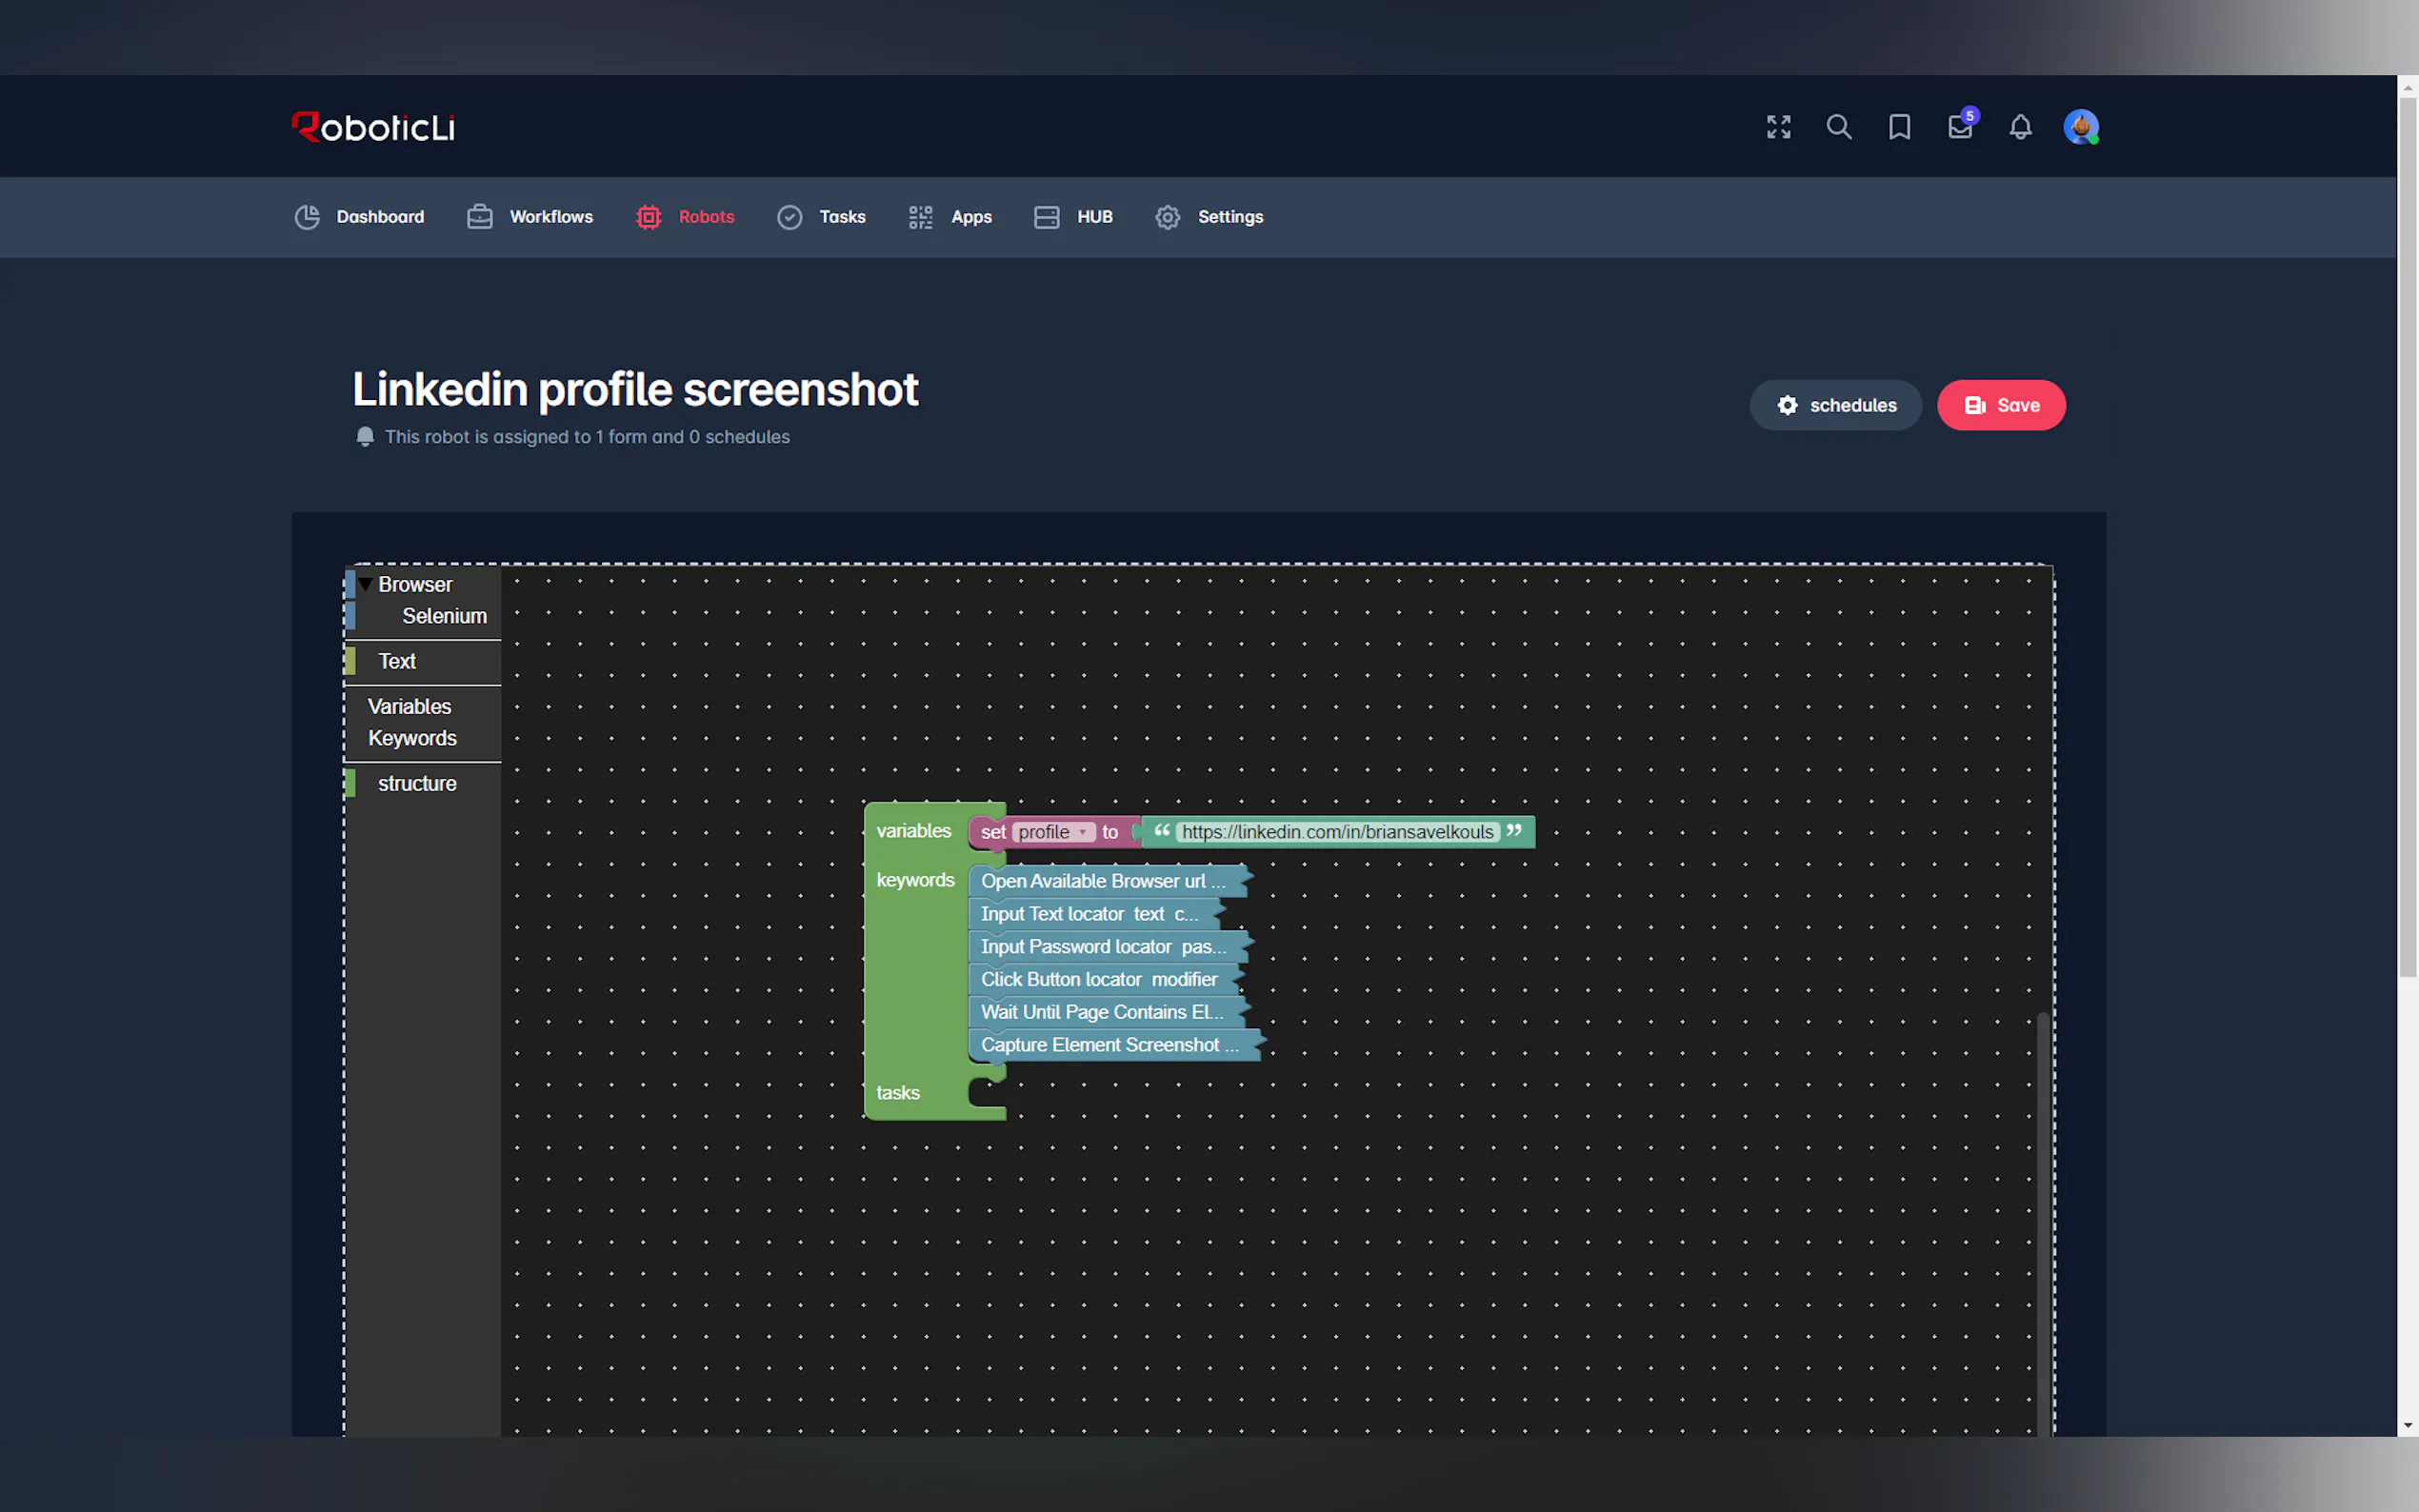Collapse the Browser category triangle
The width and height of the screenshot is (2419, 1512).
coord(366,584)
